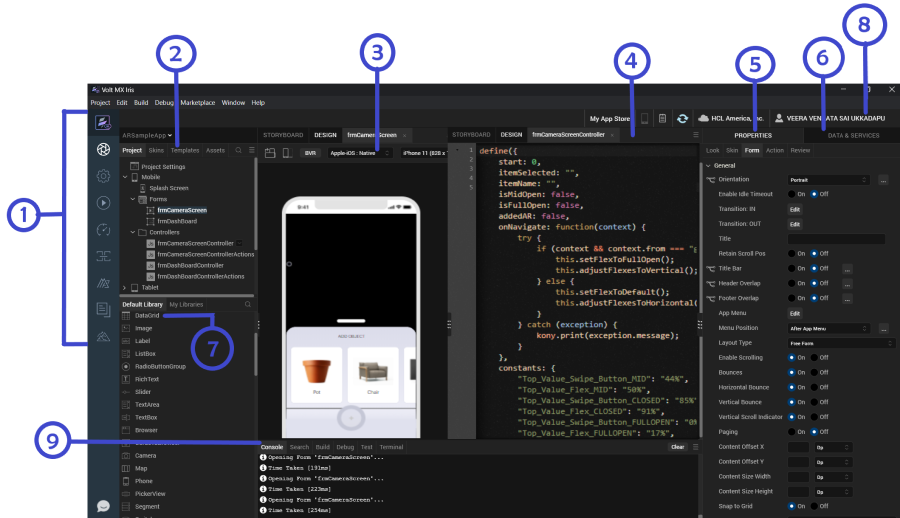This screenshot has height=518, width=900.
Task: Open code editor pane options menu icon
Action: [696, 135]
